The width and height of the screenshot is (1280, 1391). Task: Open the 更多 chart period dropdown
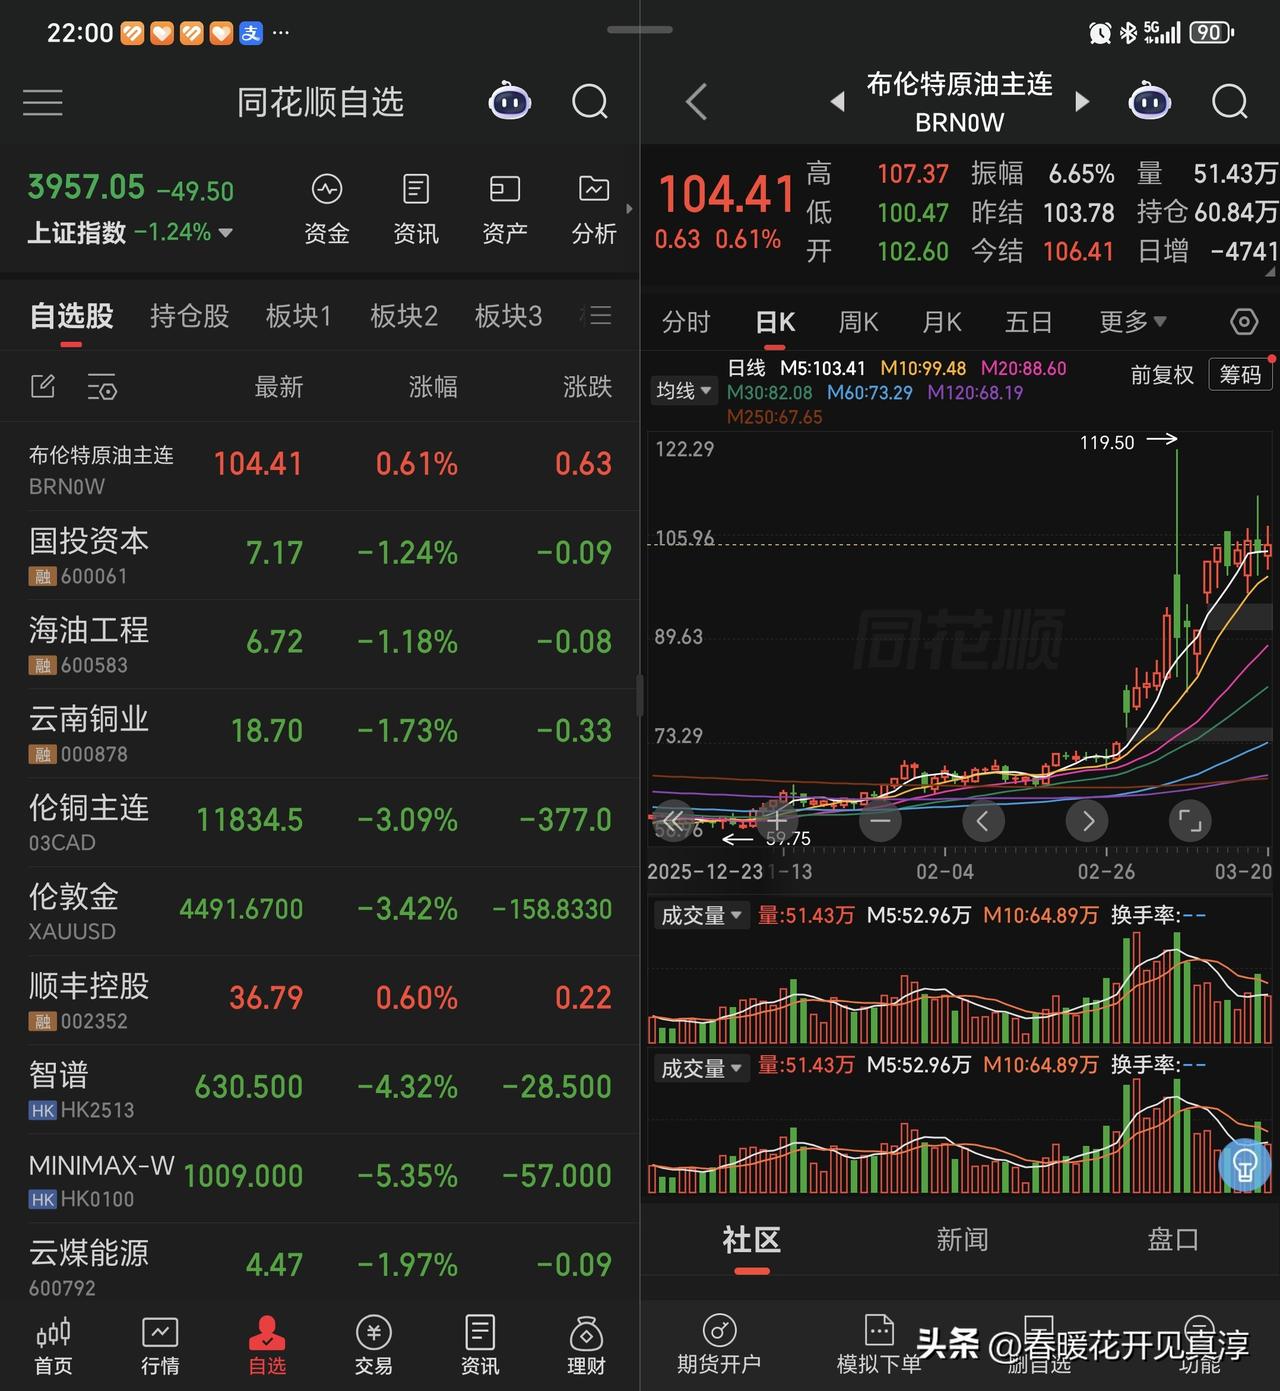[1133, 322]
